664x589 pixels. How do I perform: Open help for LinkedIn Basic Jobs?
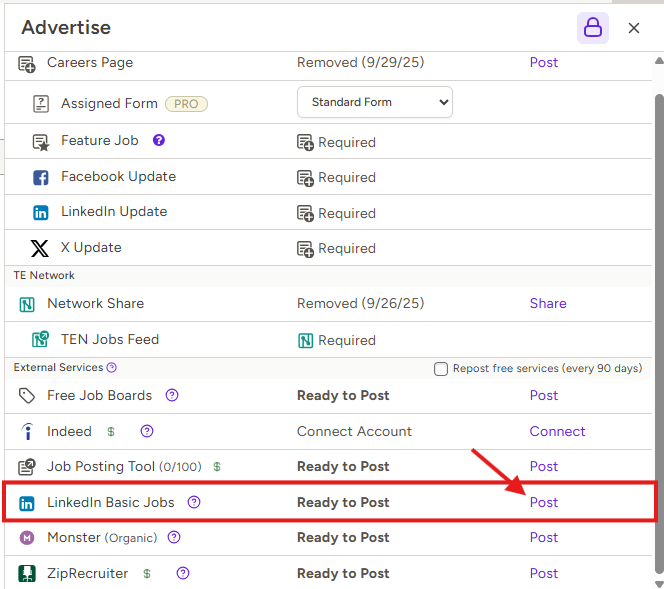tap(194, 502)
